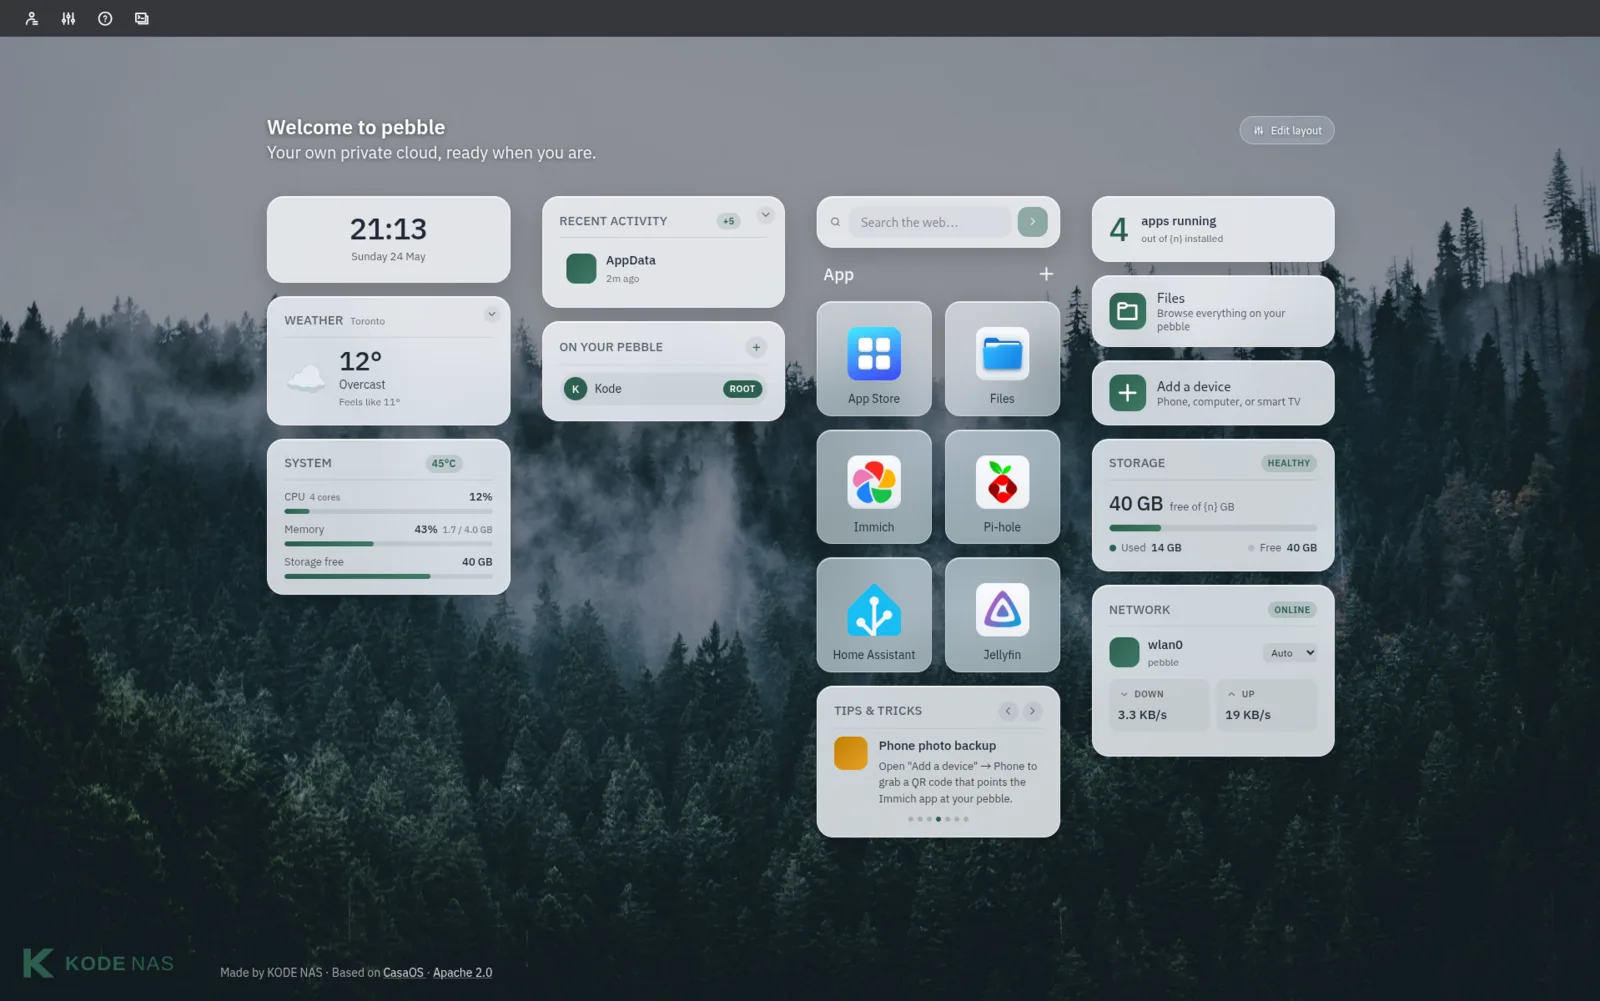Click the overcast cloud weather icon
1600x1001 pixels.
(306, 378)
